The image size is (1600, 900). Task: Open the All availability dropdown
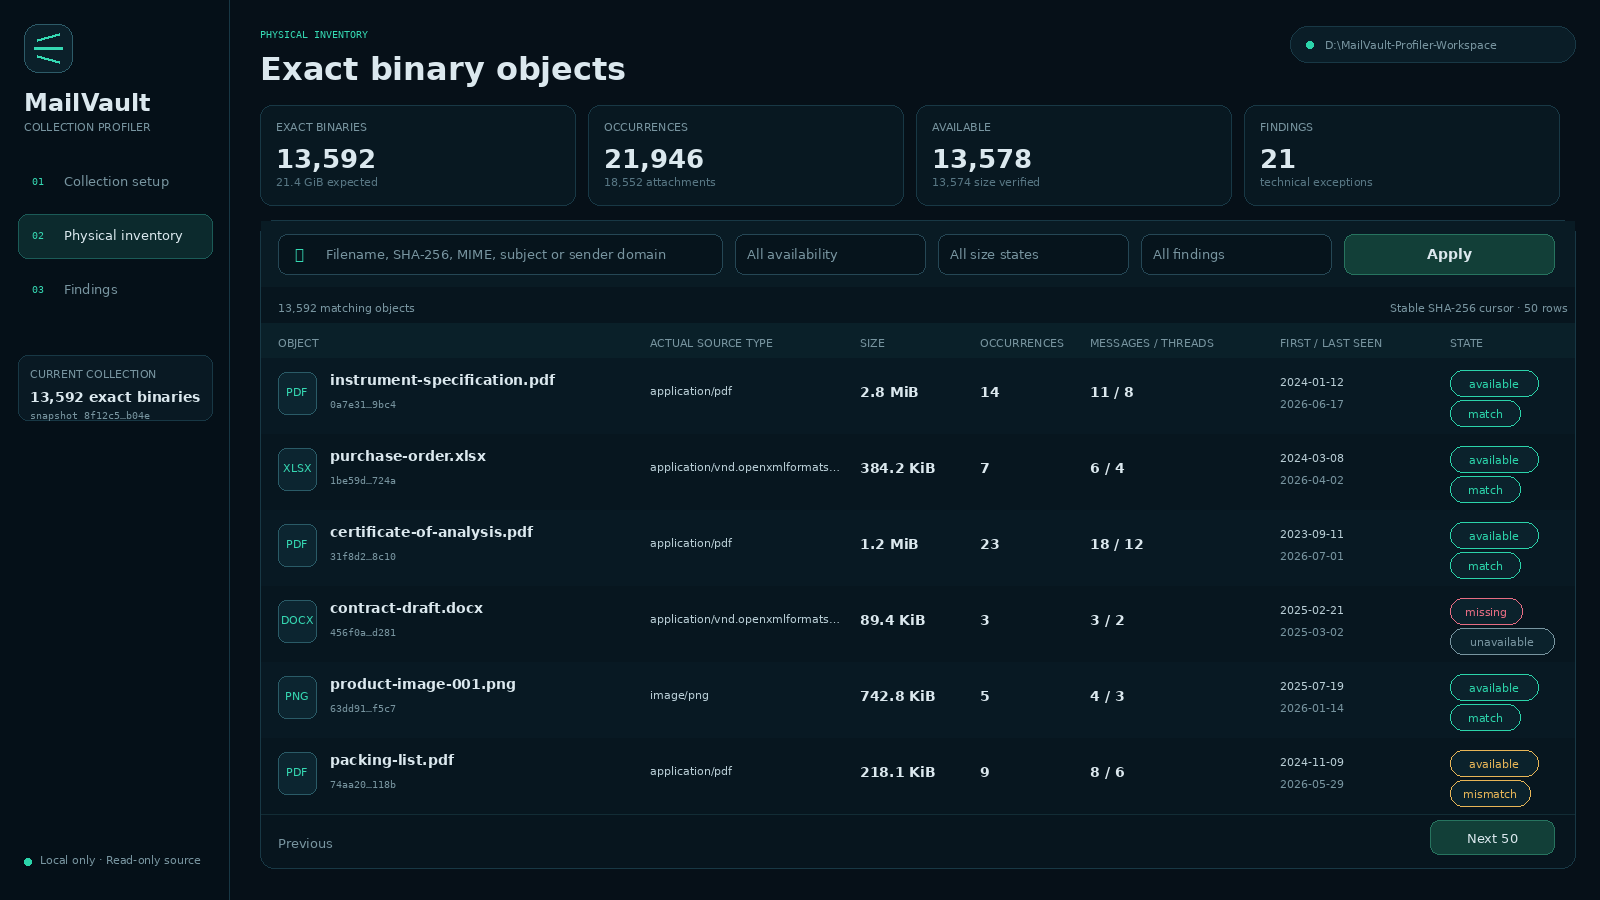click(830, 255)
